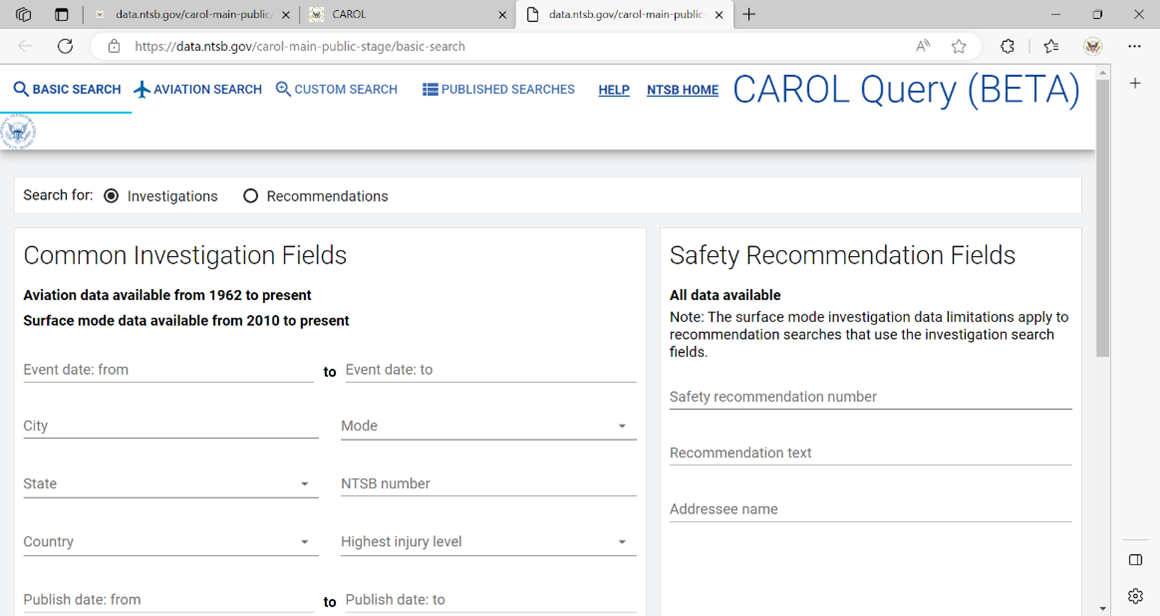
Task: Open the Custom Search tab
Action: point(337,89)
